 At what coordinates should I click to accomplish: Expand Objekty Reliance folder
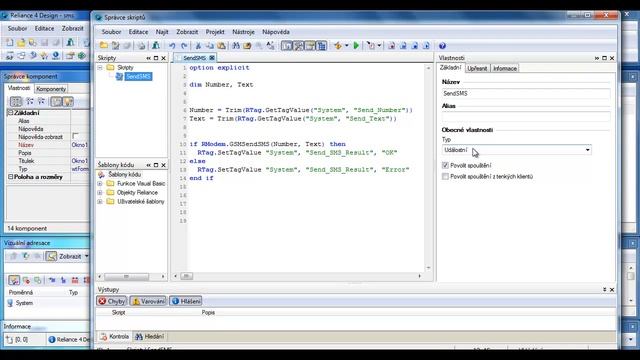point(100,193)
